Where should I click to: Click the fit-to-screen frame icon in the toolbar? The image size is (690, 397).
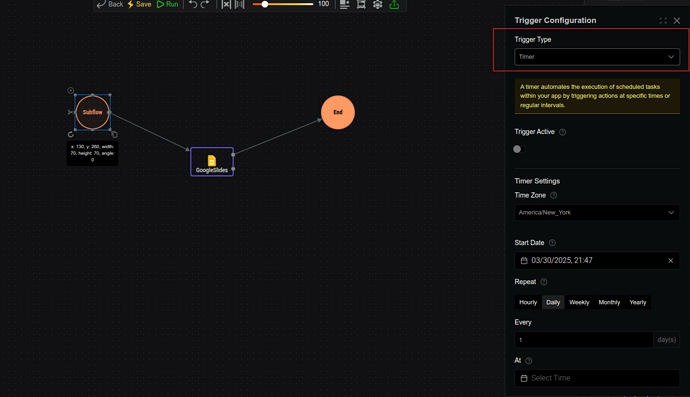coord(361,4)
